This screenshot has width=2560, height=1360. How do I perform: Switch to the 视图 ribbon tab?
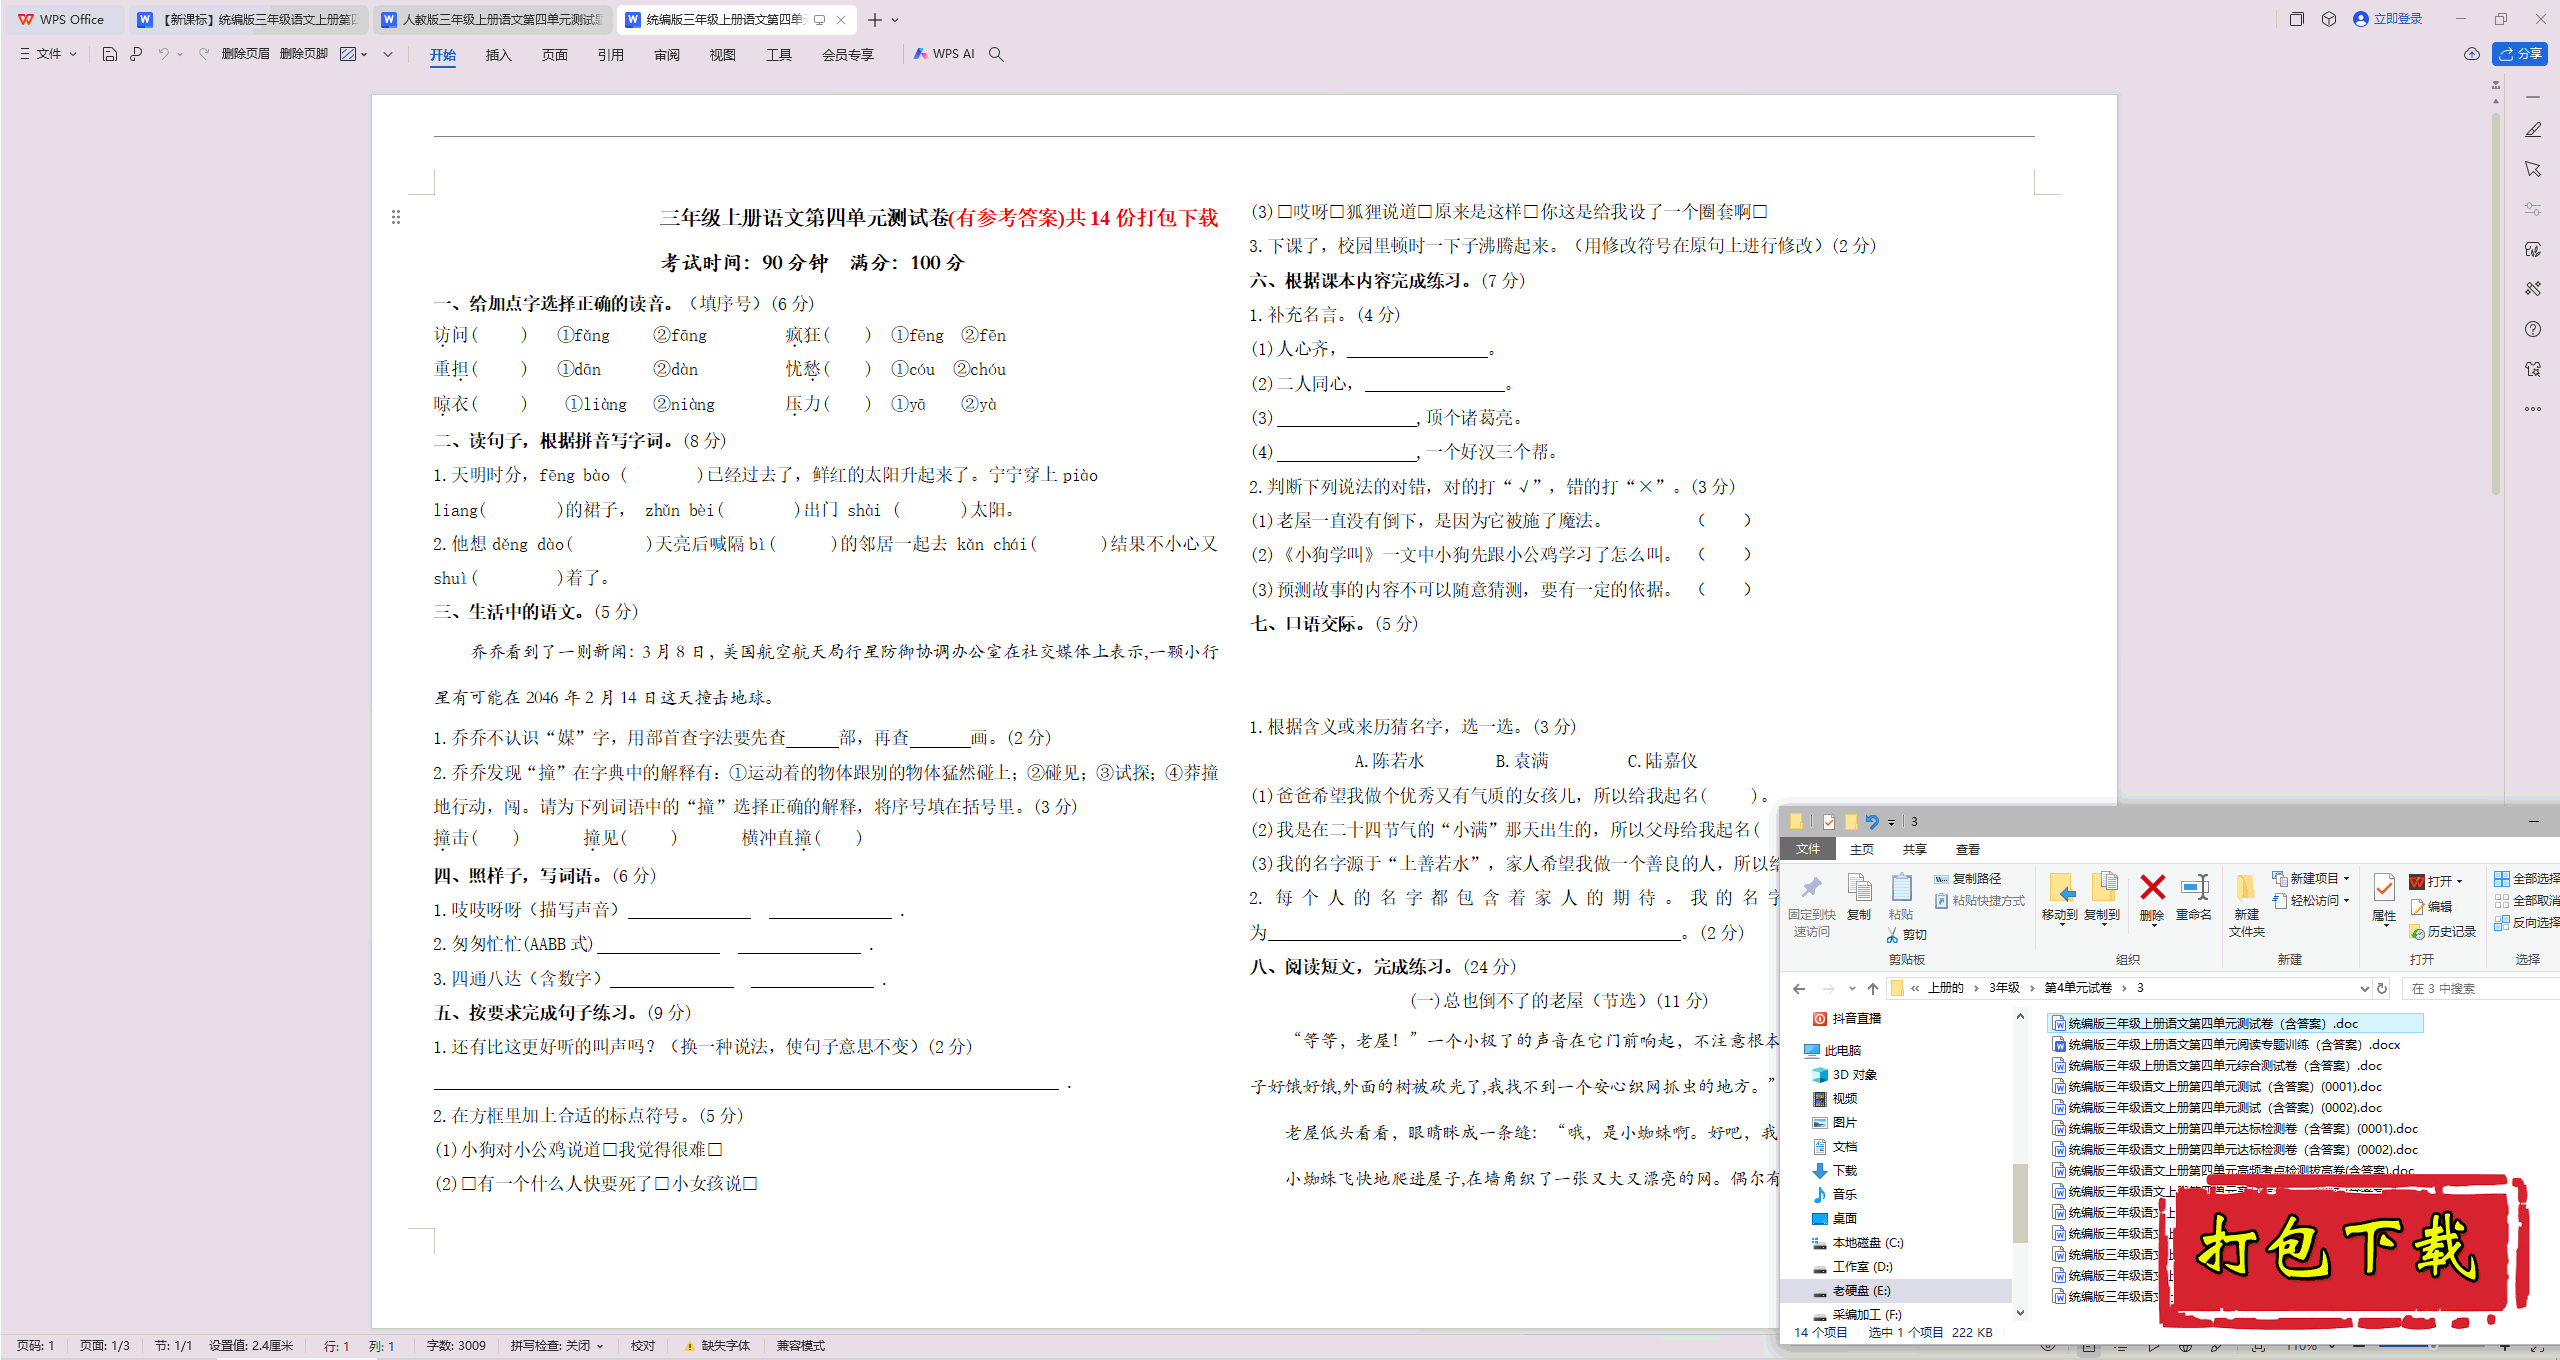pyautogui.click(x=722, y=55)
